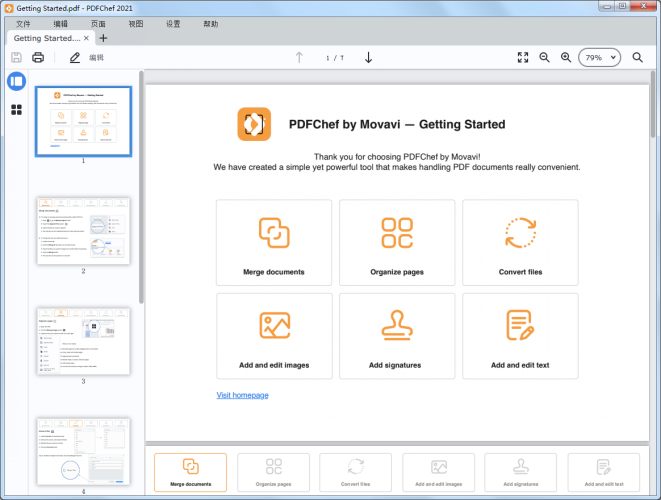Open the 文件 menu
The image size is (661, 500).
tap(23, 24)
